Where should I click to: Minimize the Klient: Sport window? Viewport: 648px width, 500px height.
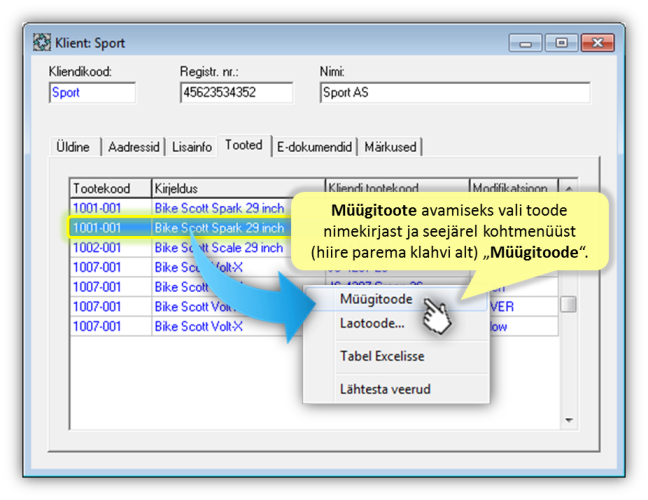pos(525,43)
